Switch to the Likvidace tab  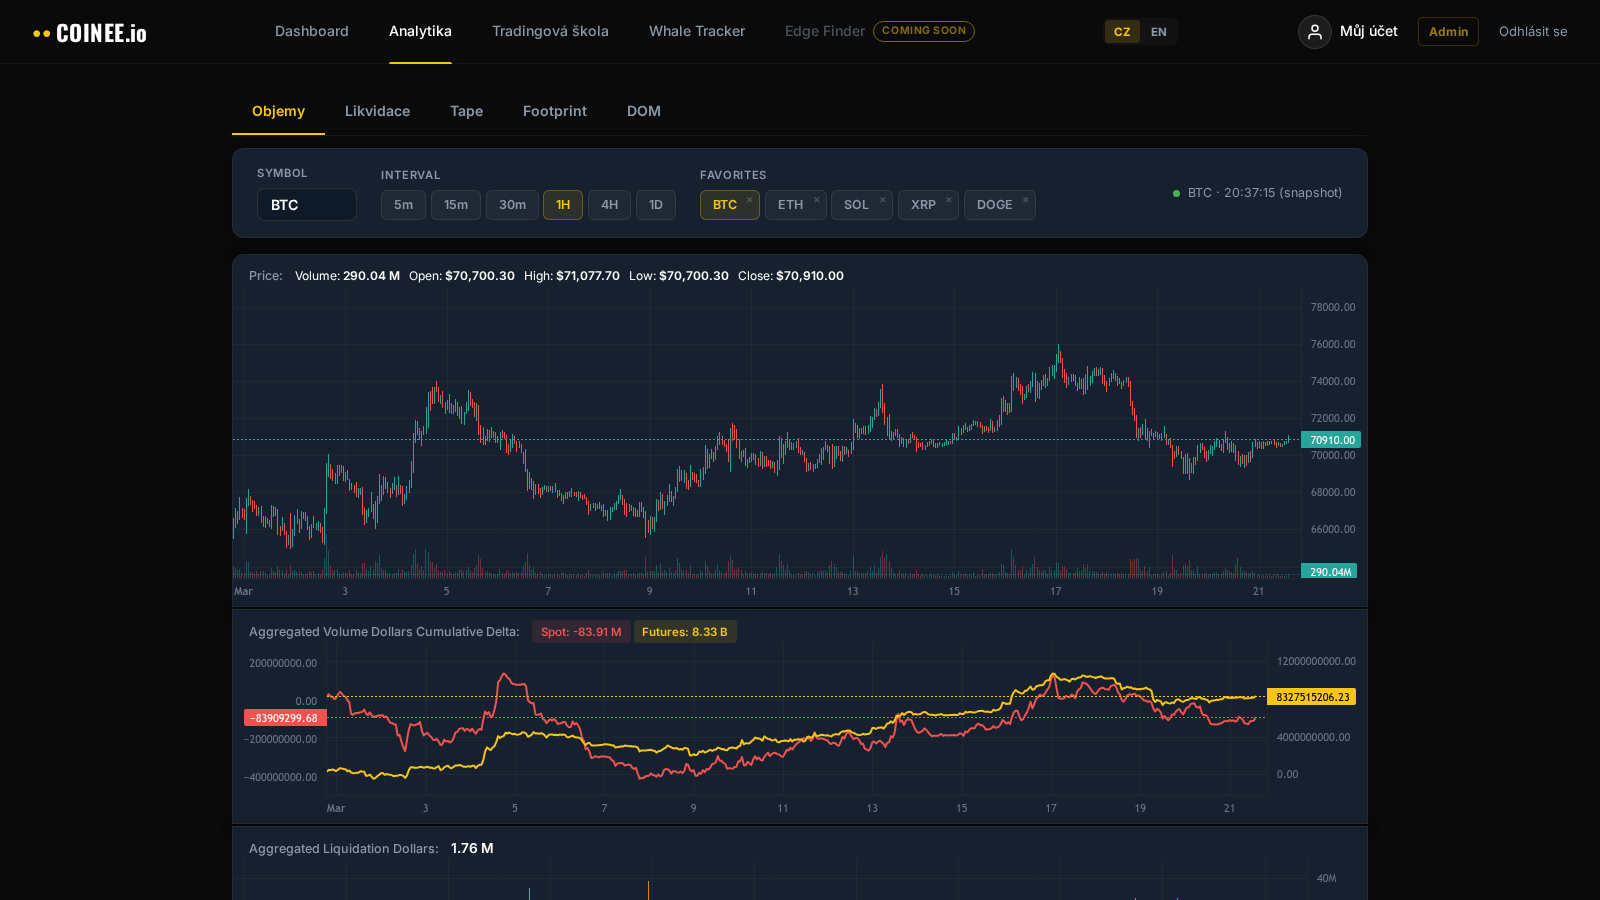pyautogui.click(x=377, y=111)
